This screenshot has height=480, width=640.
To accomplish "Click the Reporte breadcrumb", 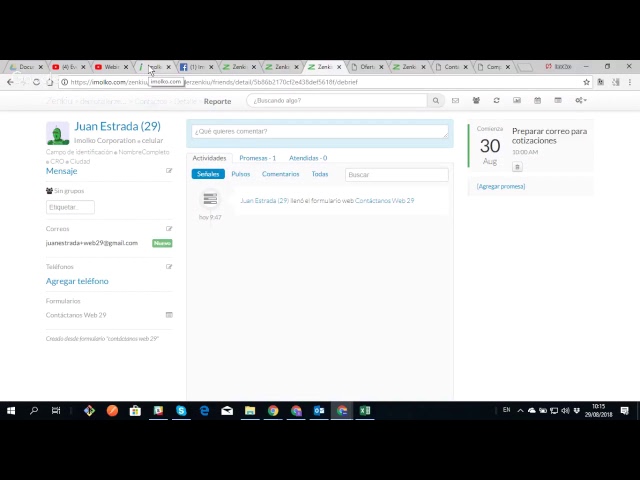I will (x=218, y=101).
